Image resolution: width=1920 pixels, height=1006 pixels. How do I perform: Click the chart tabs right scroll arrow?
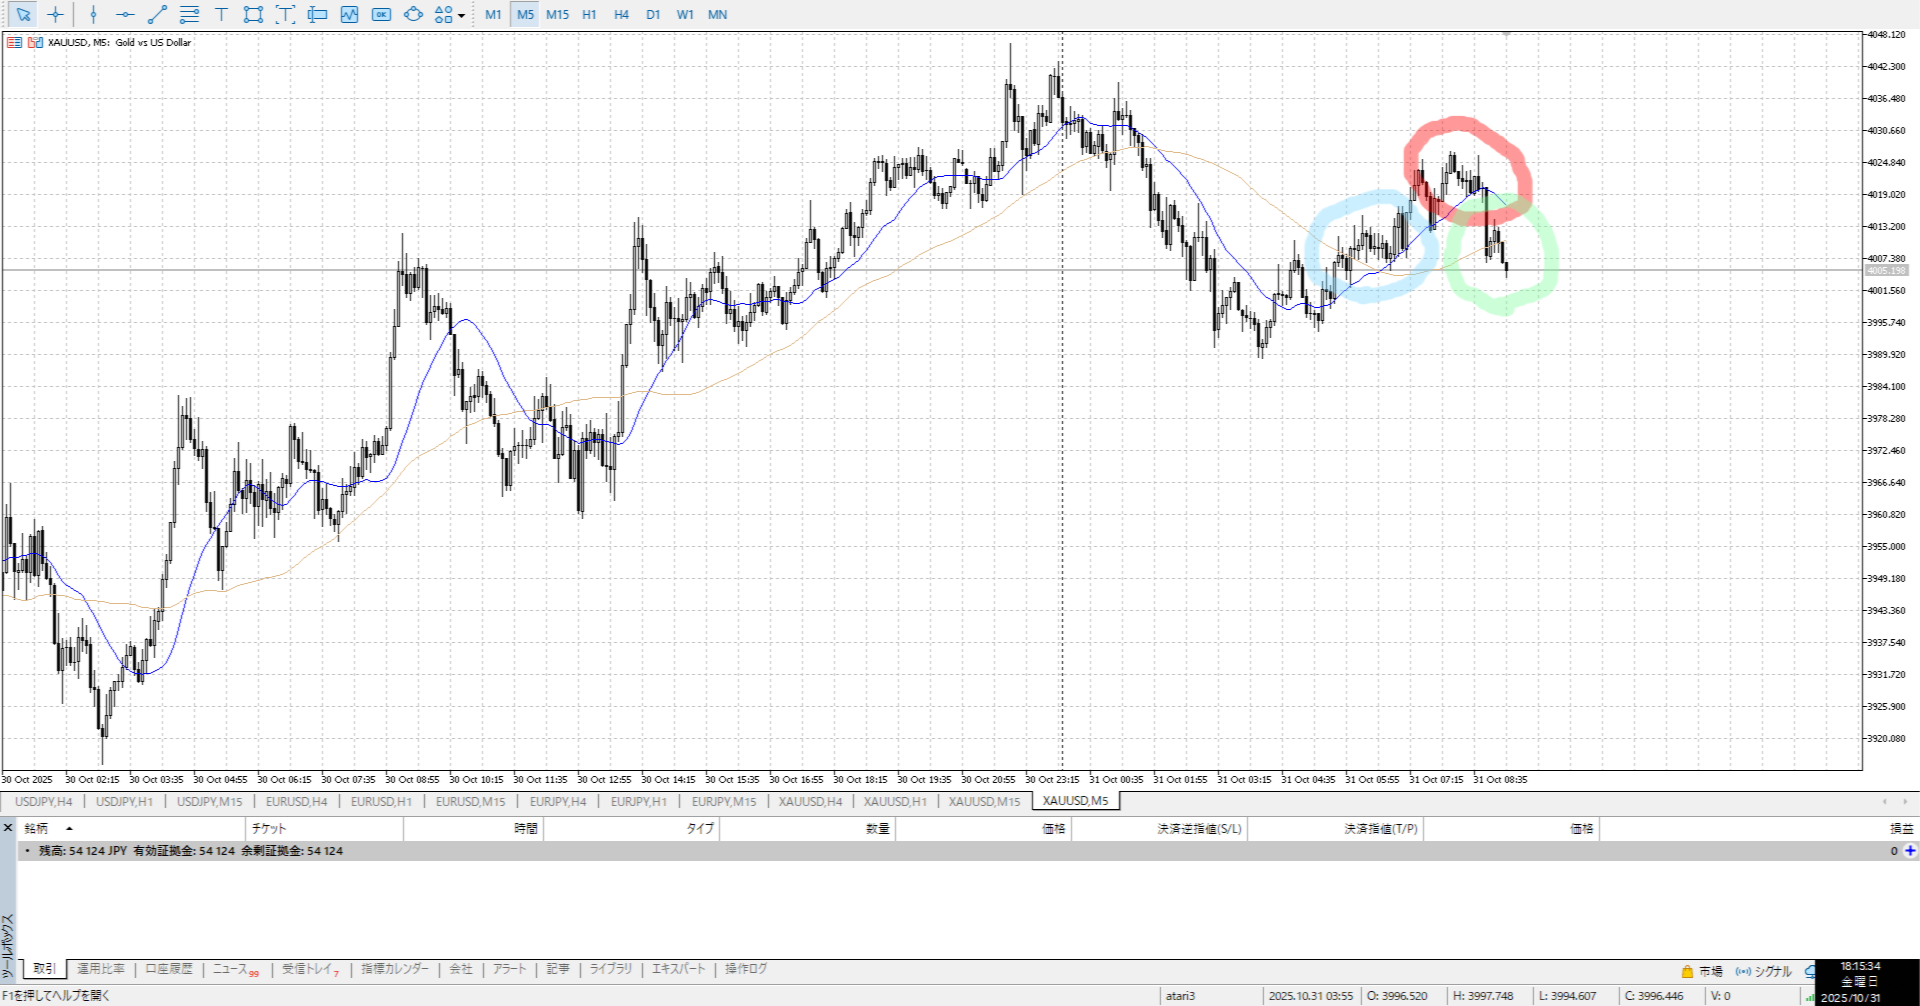1905,801
